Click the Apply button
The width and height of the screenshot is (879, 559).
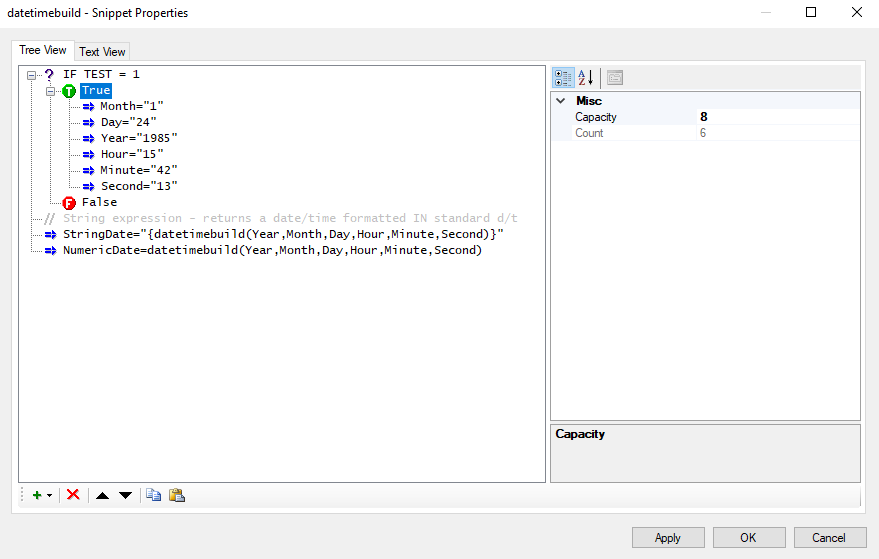click(x=668, y=538)
